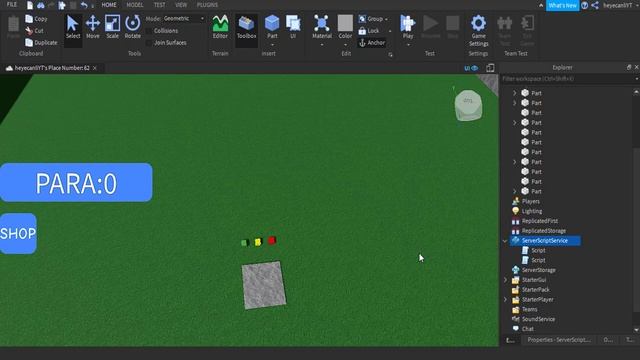Click the Duplicate icon

[29, 42]
